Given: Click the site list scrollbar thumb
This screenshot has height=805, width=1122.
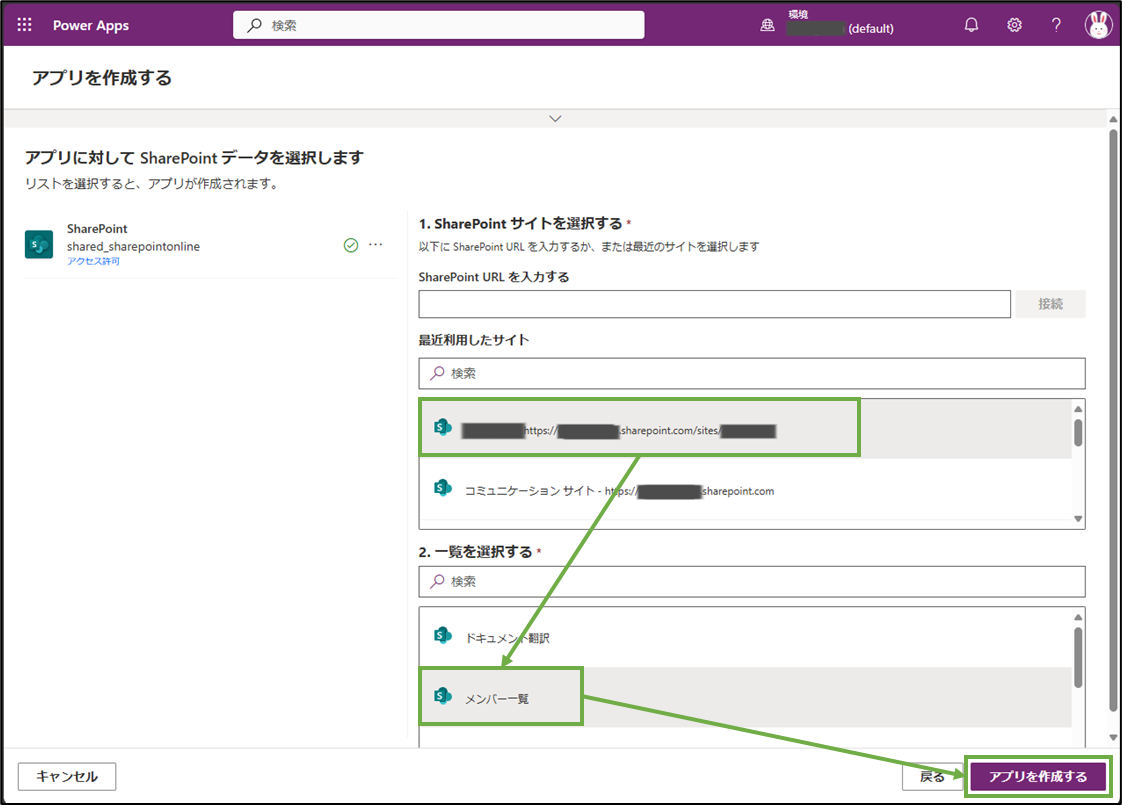Looking at the screenshot, I should click(1078, 433).
